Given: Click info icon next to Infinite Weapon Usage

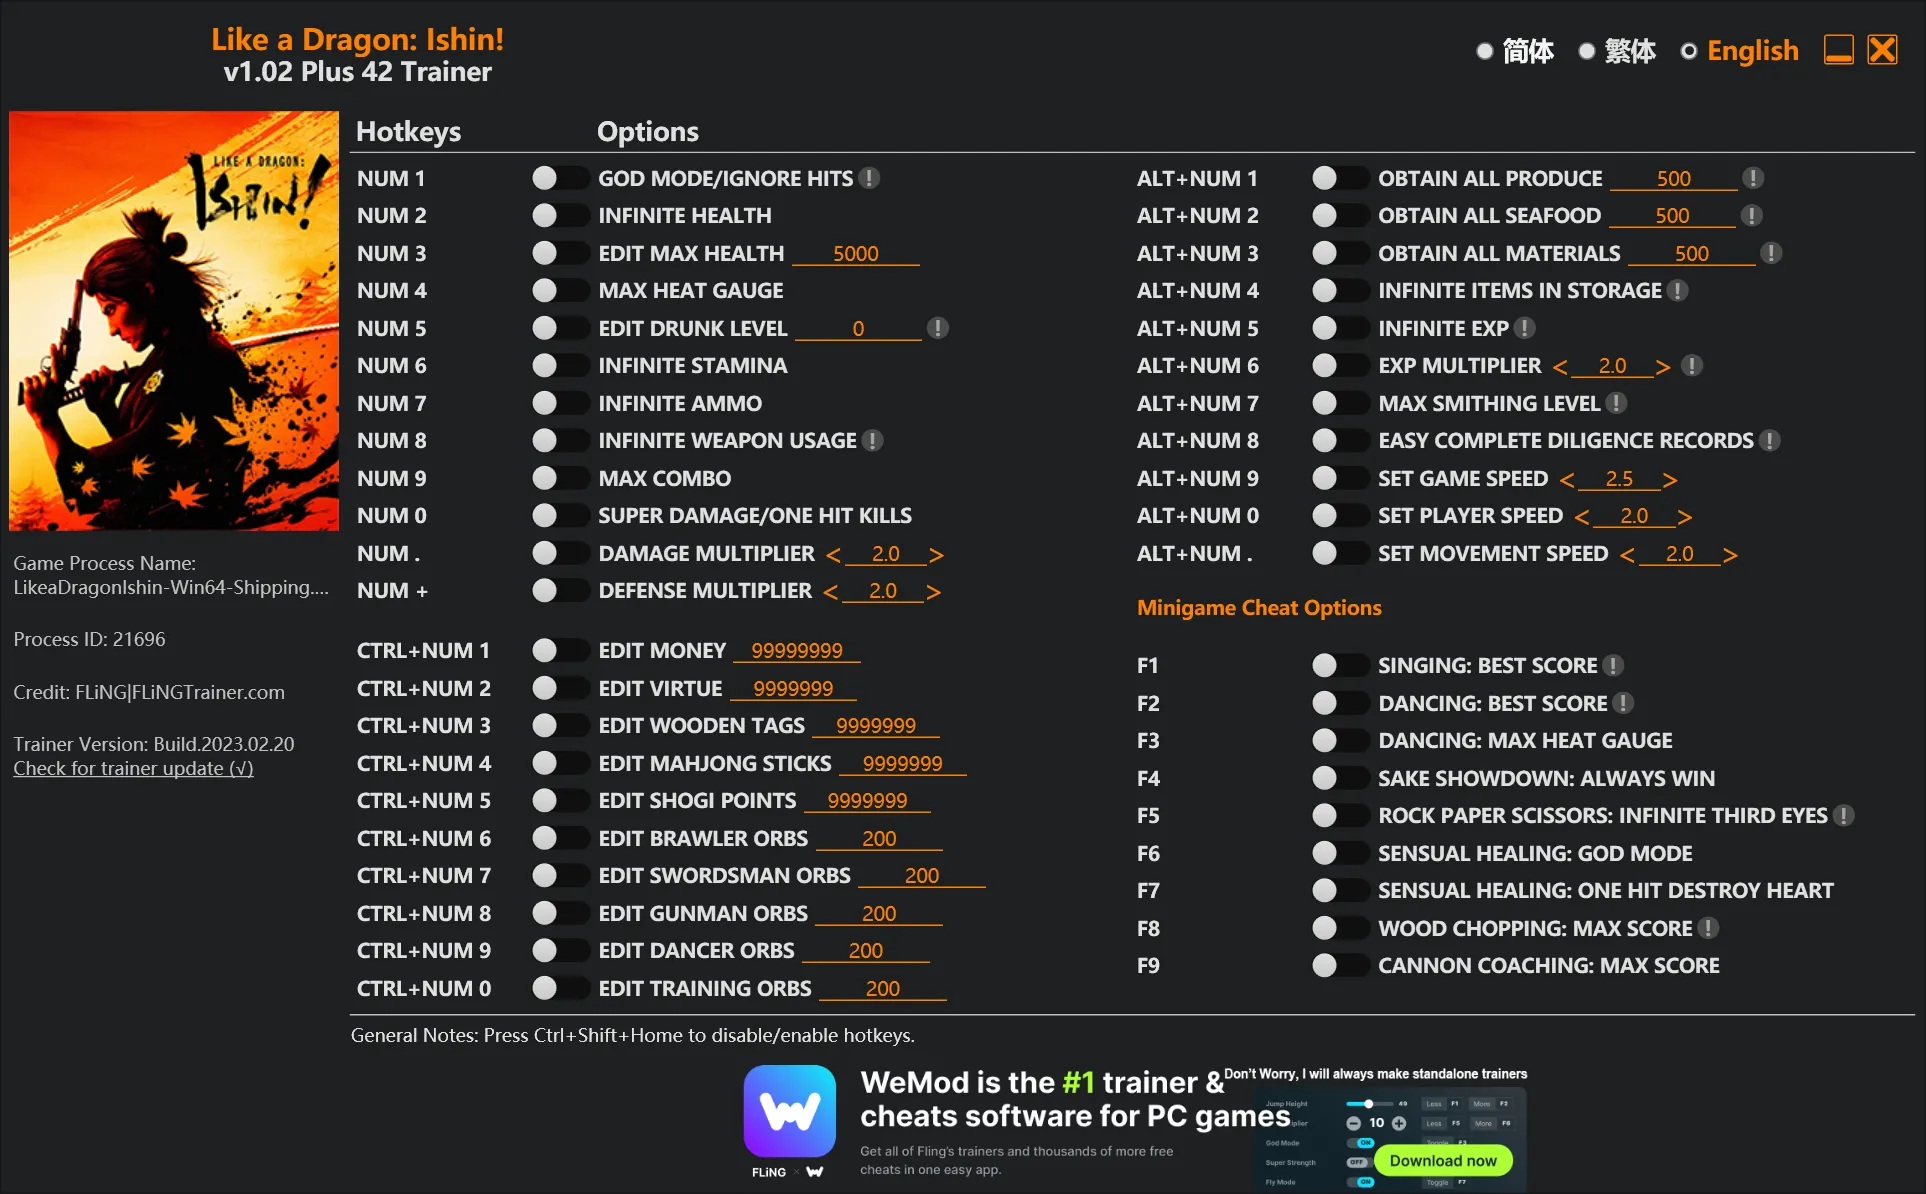Looking at the screenshot, I should 873,440.
